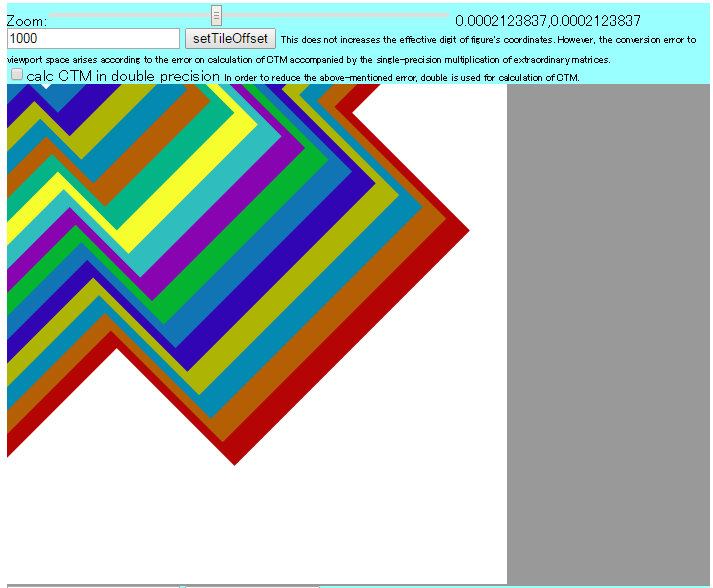Click the "calc CTM in double precision" label text

coord(123,76)
